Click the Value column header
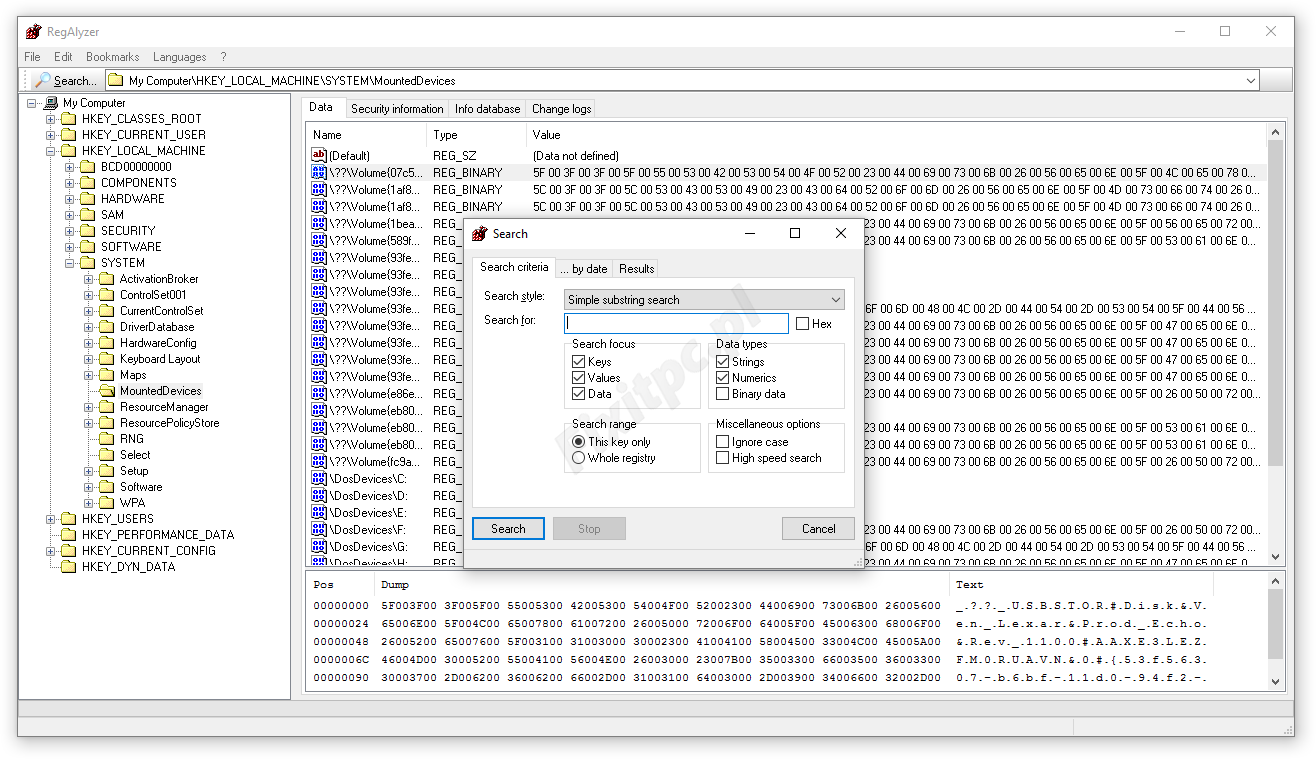The width and height of the screenshot is (1316, 759). (x=896, y=135)
